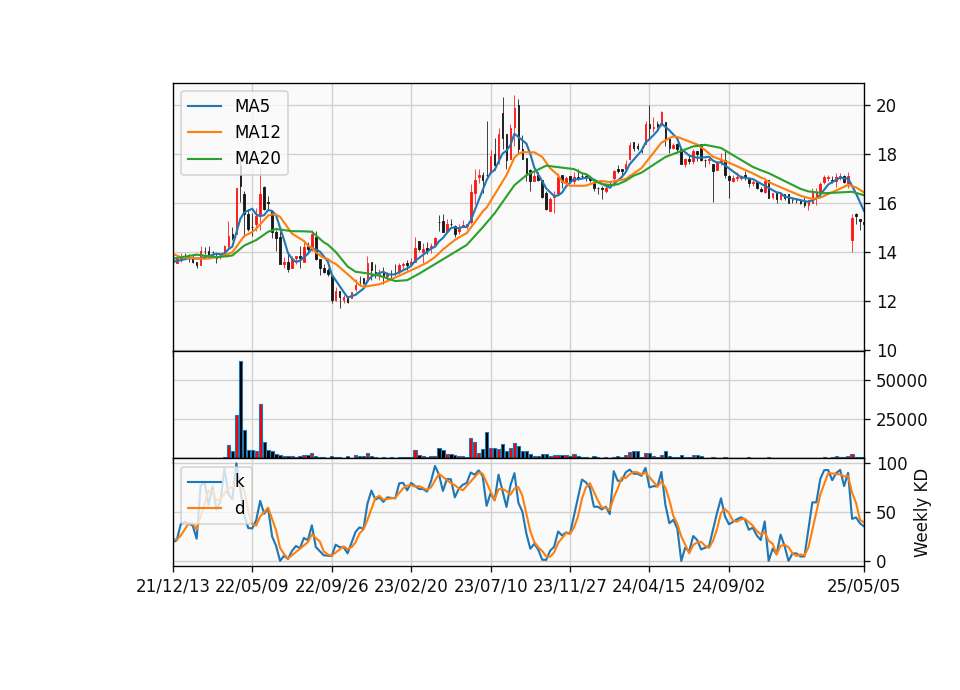The width and height of the screenshot is (960, 690).
Task: Click the price axis value 20
Action: coord(886,106)
